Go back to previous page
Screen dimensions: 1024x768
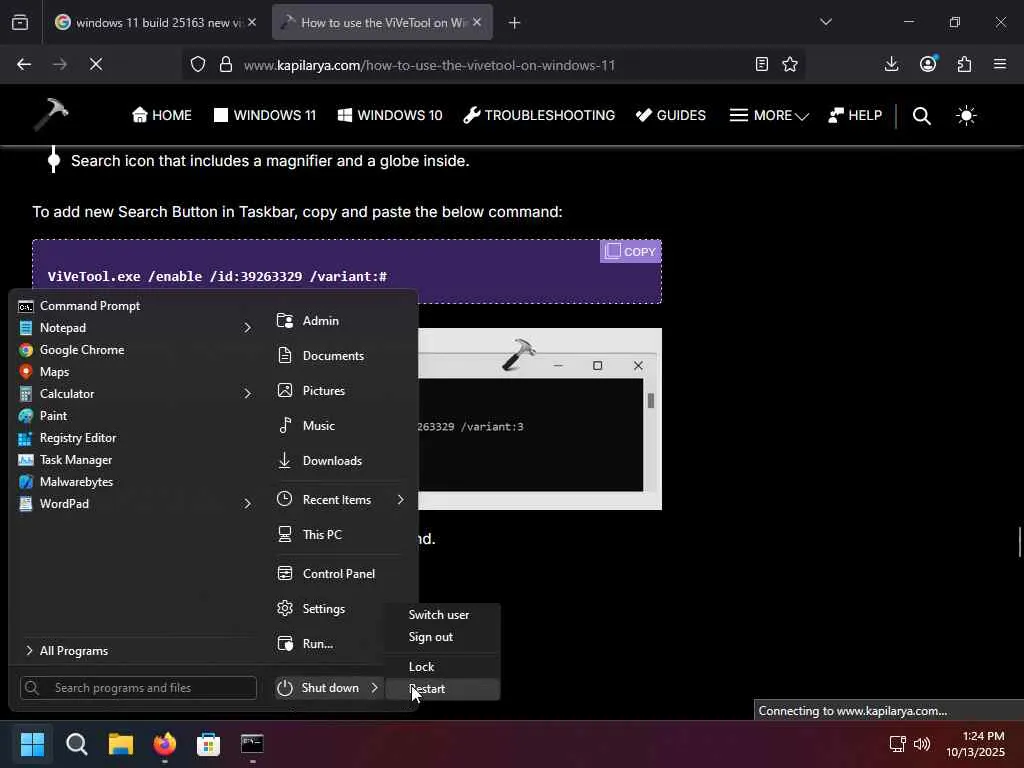click(24, 64)
